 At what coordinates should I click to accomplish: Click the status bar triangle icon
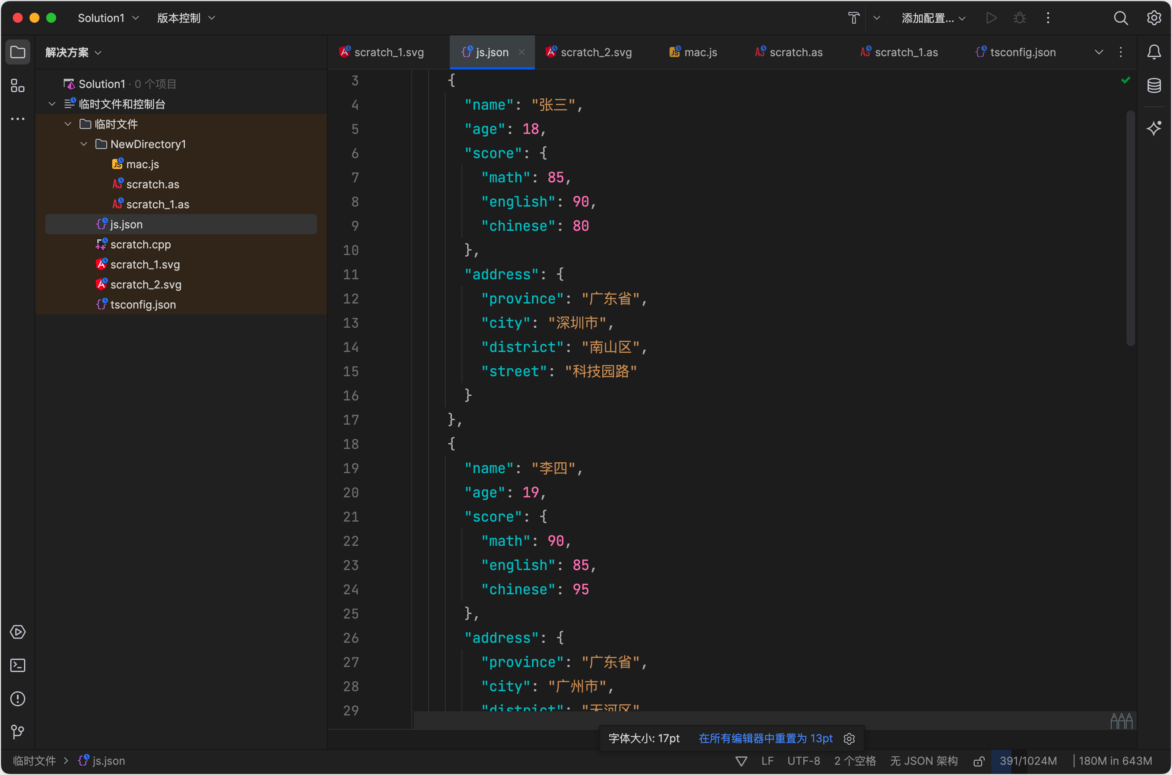click(741, 762)
